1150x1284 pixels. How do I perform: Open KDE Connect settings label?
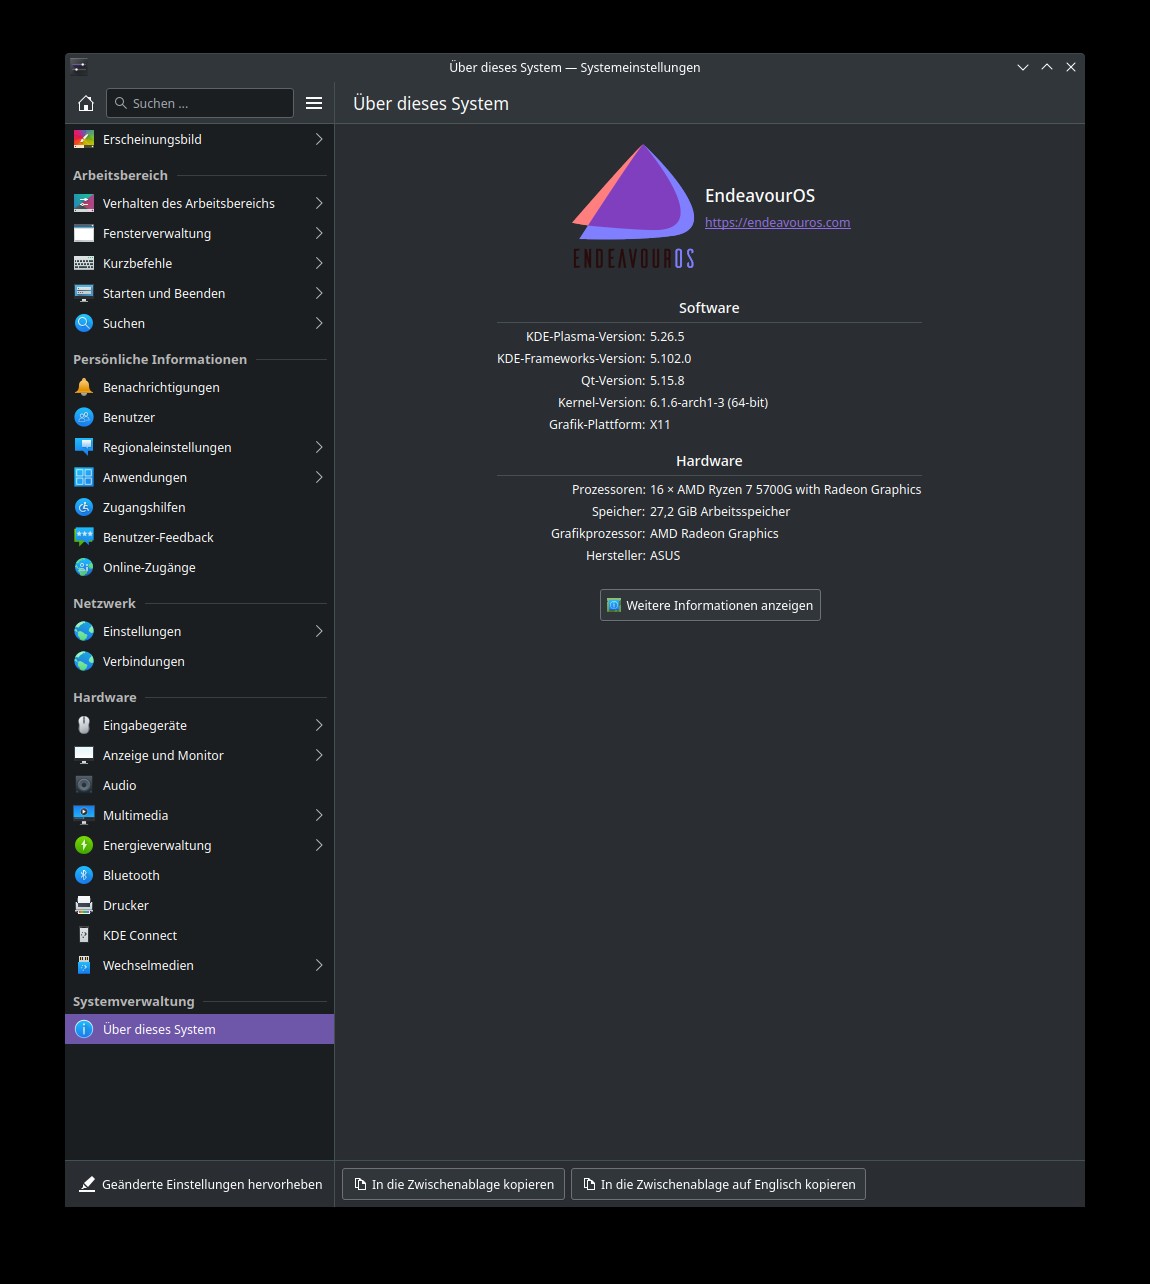[x=140, y=935]
